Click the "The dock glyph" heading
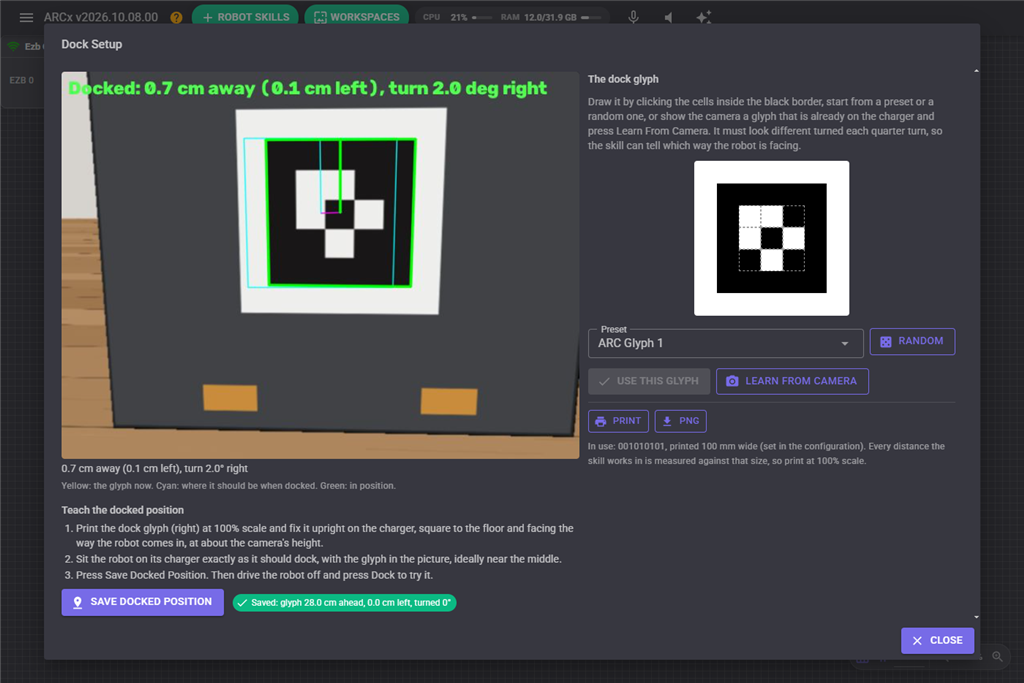Viewport: 1024px width, 683px height. click(623, 79)
